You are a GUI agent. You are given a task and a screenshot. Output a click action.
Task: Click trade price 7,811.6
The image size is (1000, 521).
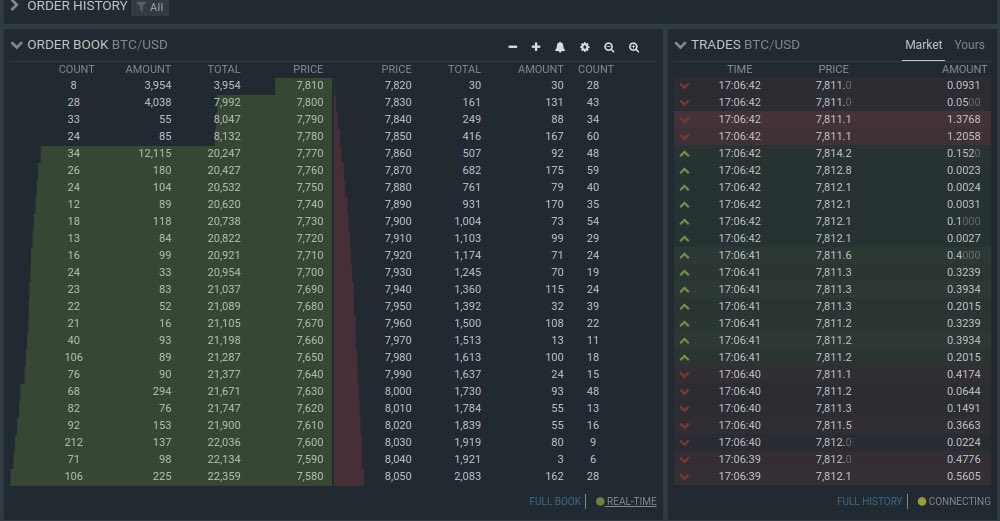coord(833,255)
